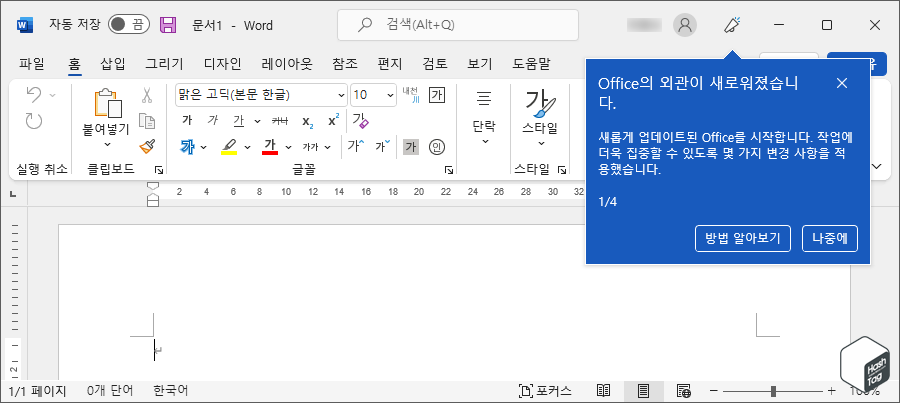Open the 단락 paragraph group

[x=484, y=118]
